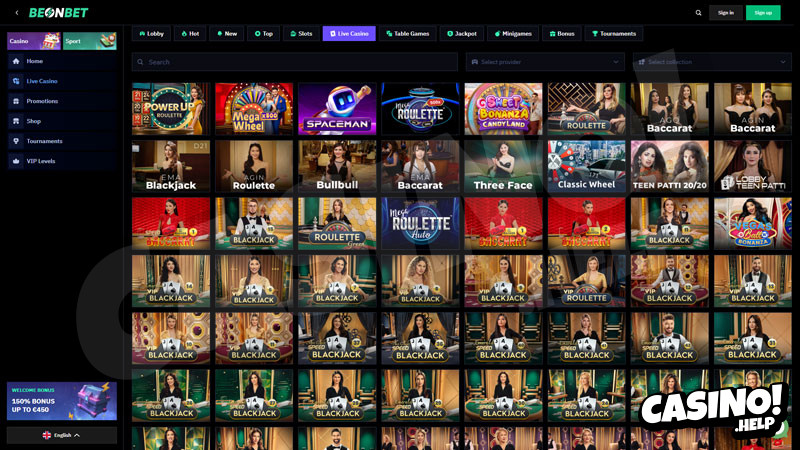This screenshot has height=450, width=800.
Task: Open the Three Face game
Action: 504,166
